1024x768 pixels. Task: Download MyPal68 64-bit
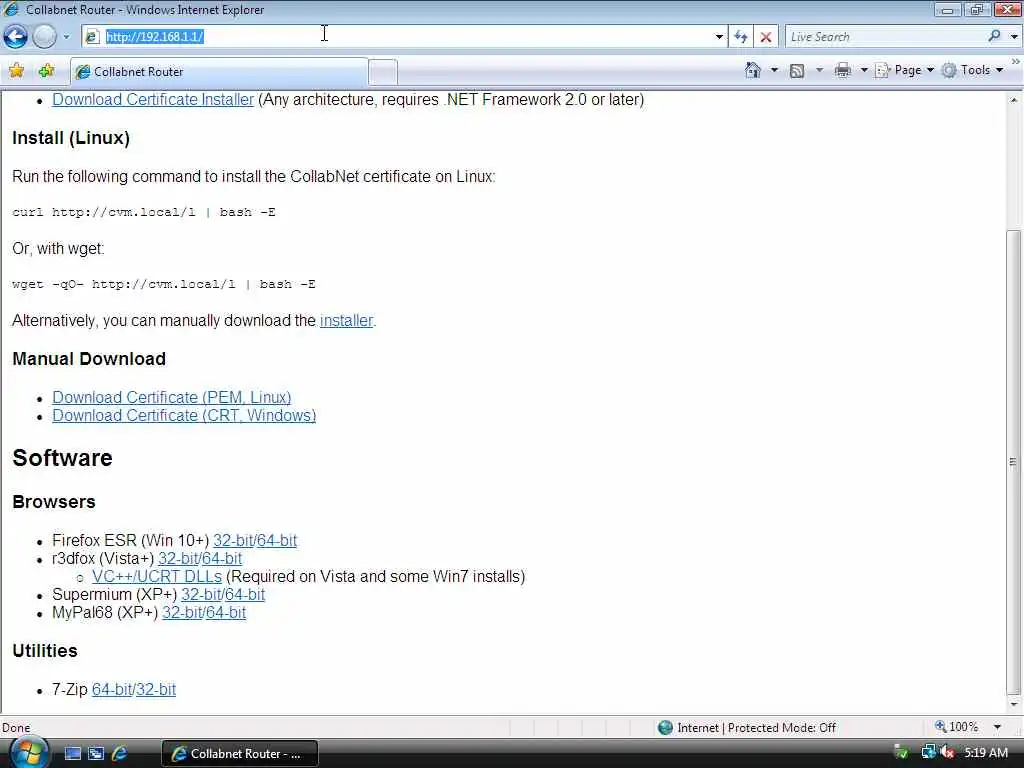(226, 613)
